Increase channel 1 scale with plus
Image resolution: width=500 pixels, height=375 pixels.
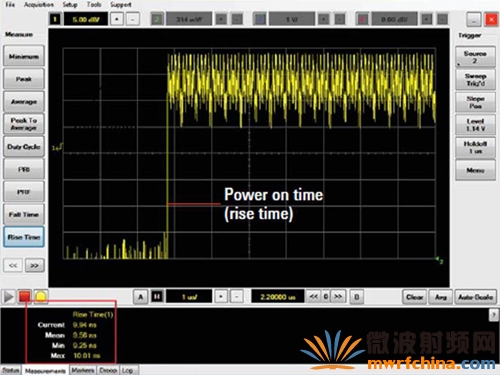117,19
